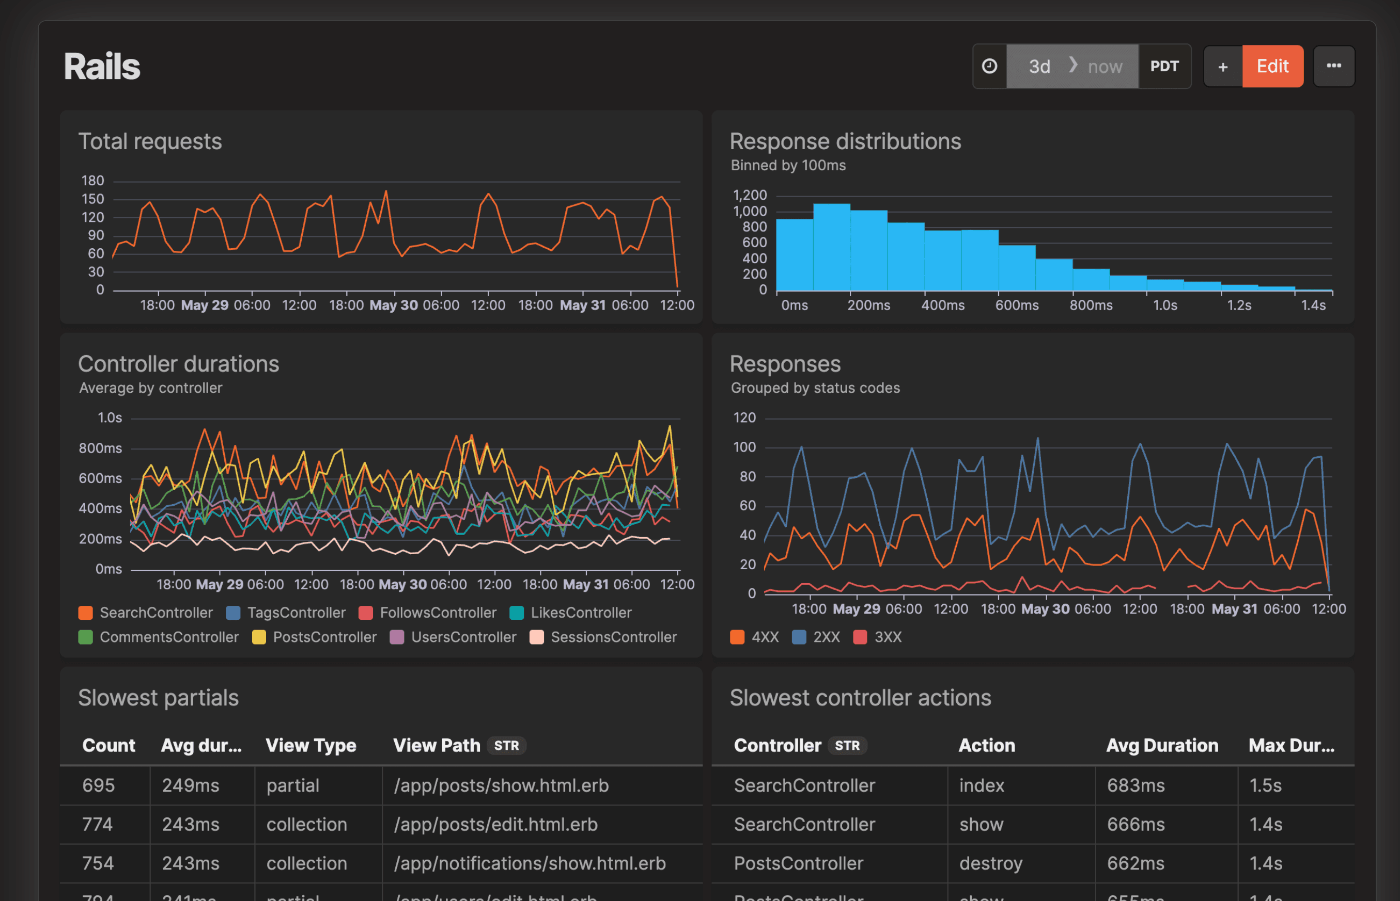Toggle UsersController legend entry
The height and width of the screenshot is (901, 1400).
point(453,637)
